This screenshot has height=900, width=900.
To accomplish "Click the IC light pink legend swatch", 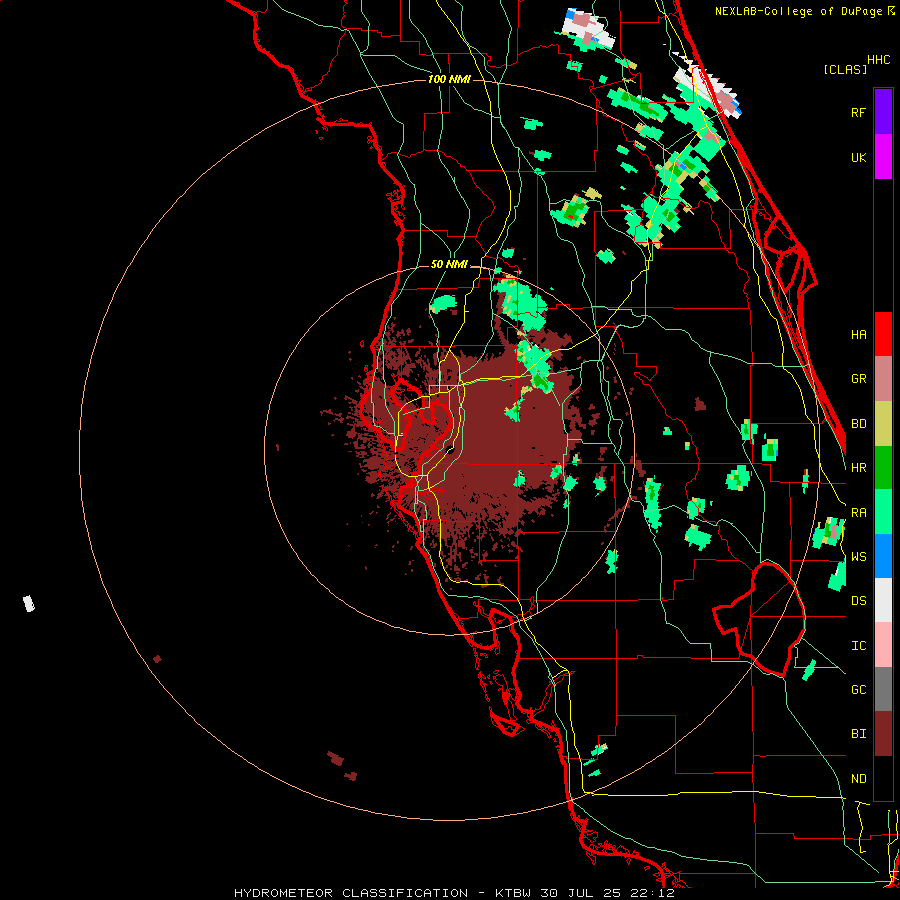I will pos(883,645).
